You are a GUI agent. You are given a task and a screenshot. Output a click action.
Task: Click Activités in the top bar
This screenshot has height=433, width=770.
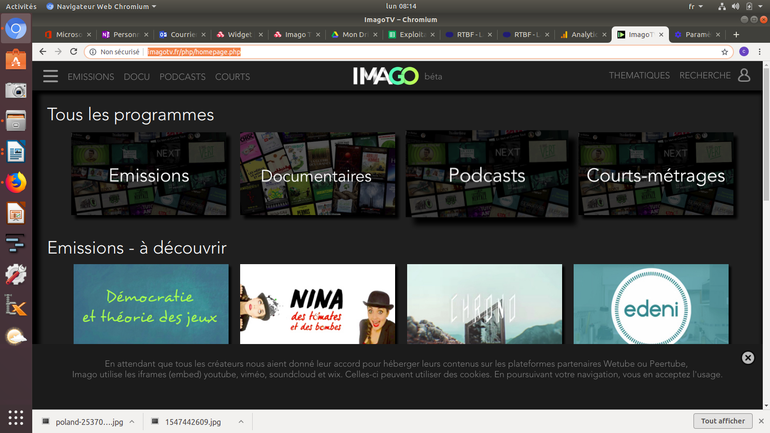21,6
